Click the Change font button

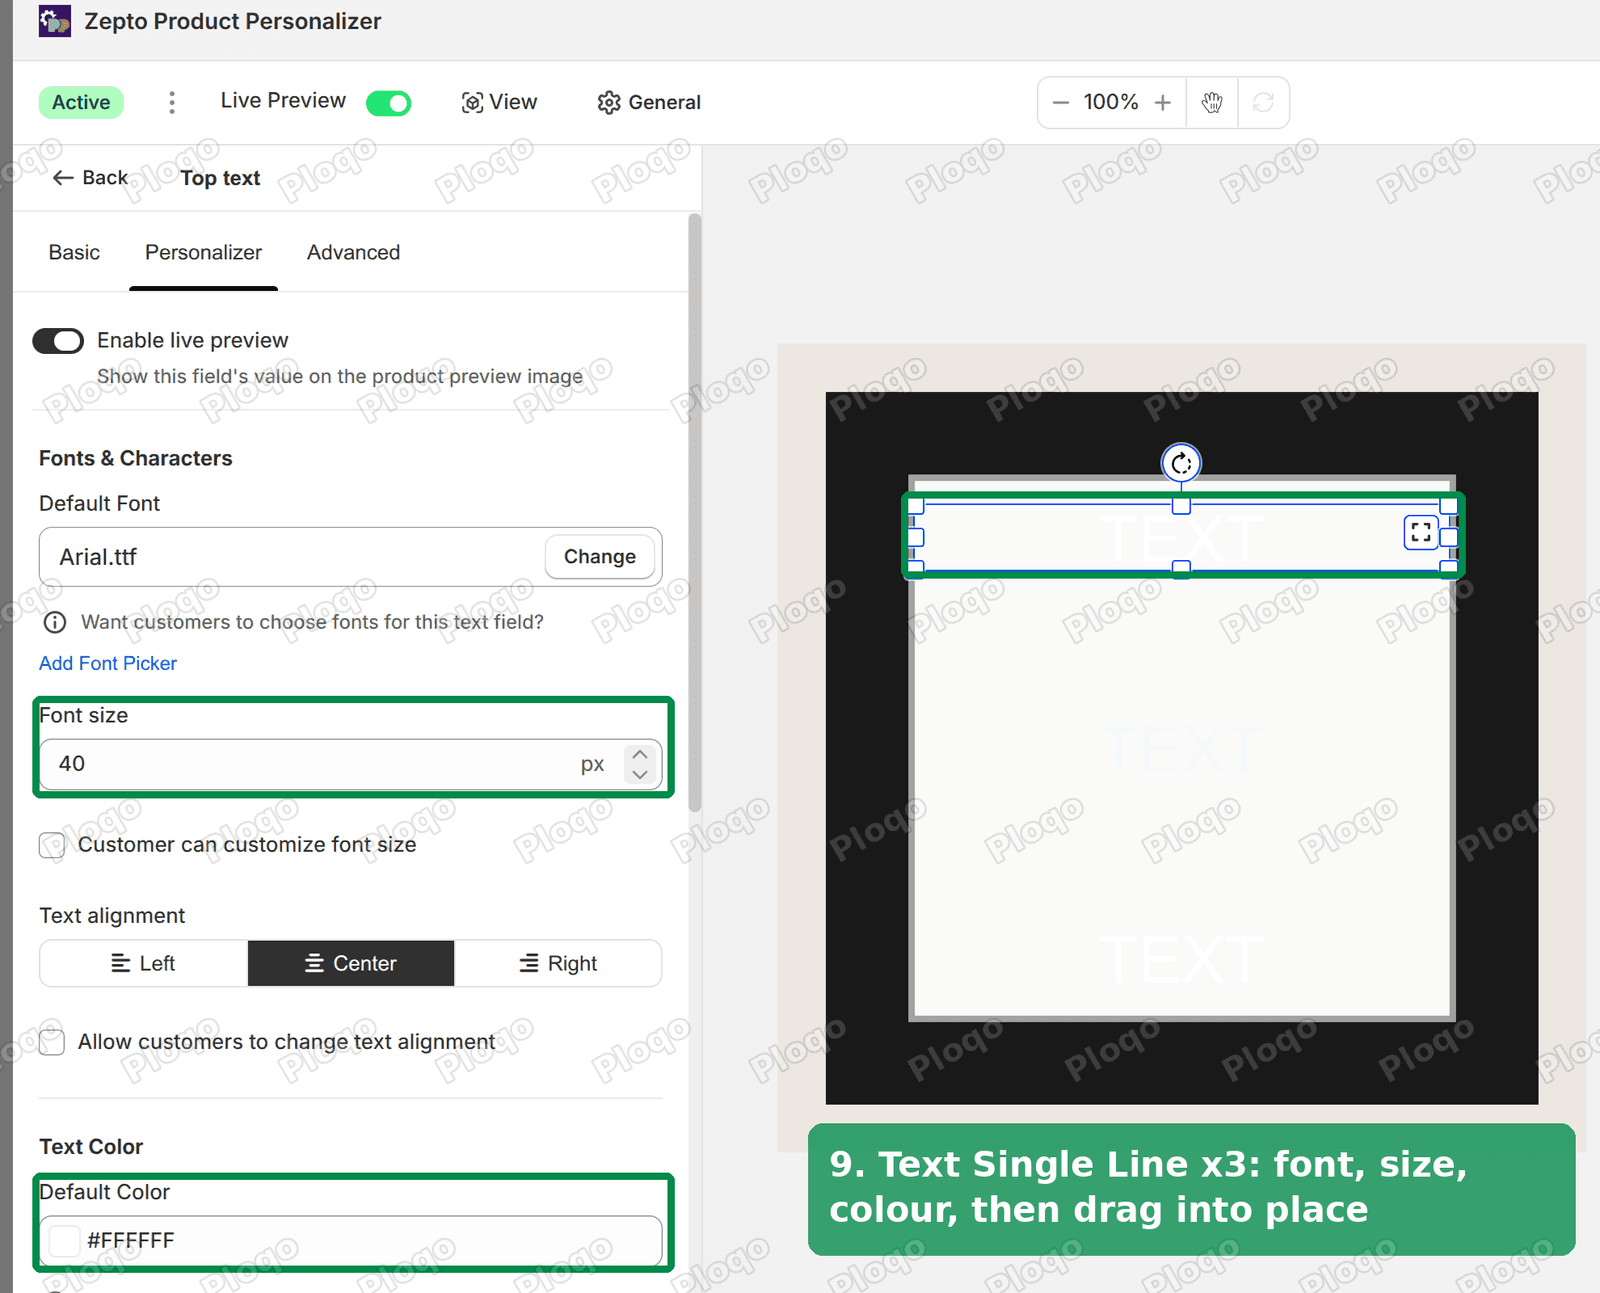tap(599, 557)
